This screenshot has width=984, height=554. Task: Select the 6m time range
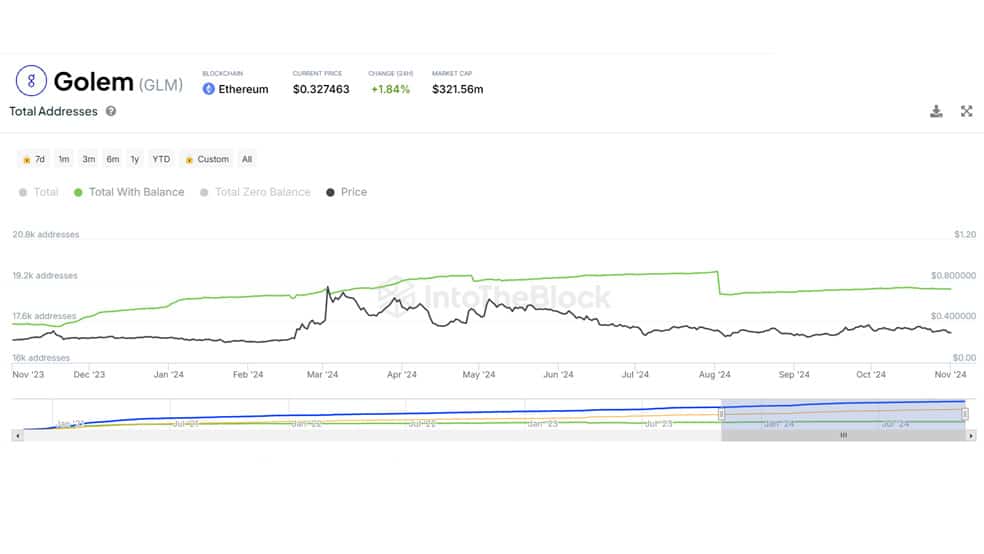[113, 159]
